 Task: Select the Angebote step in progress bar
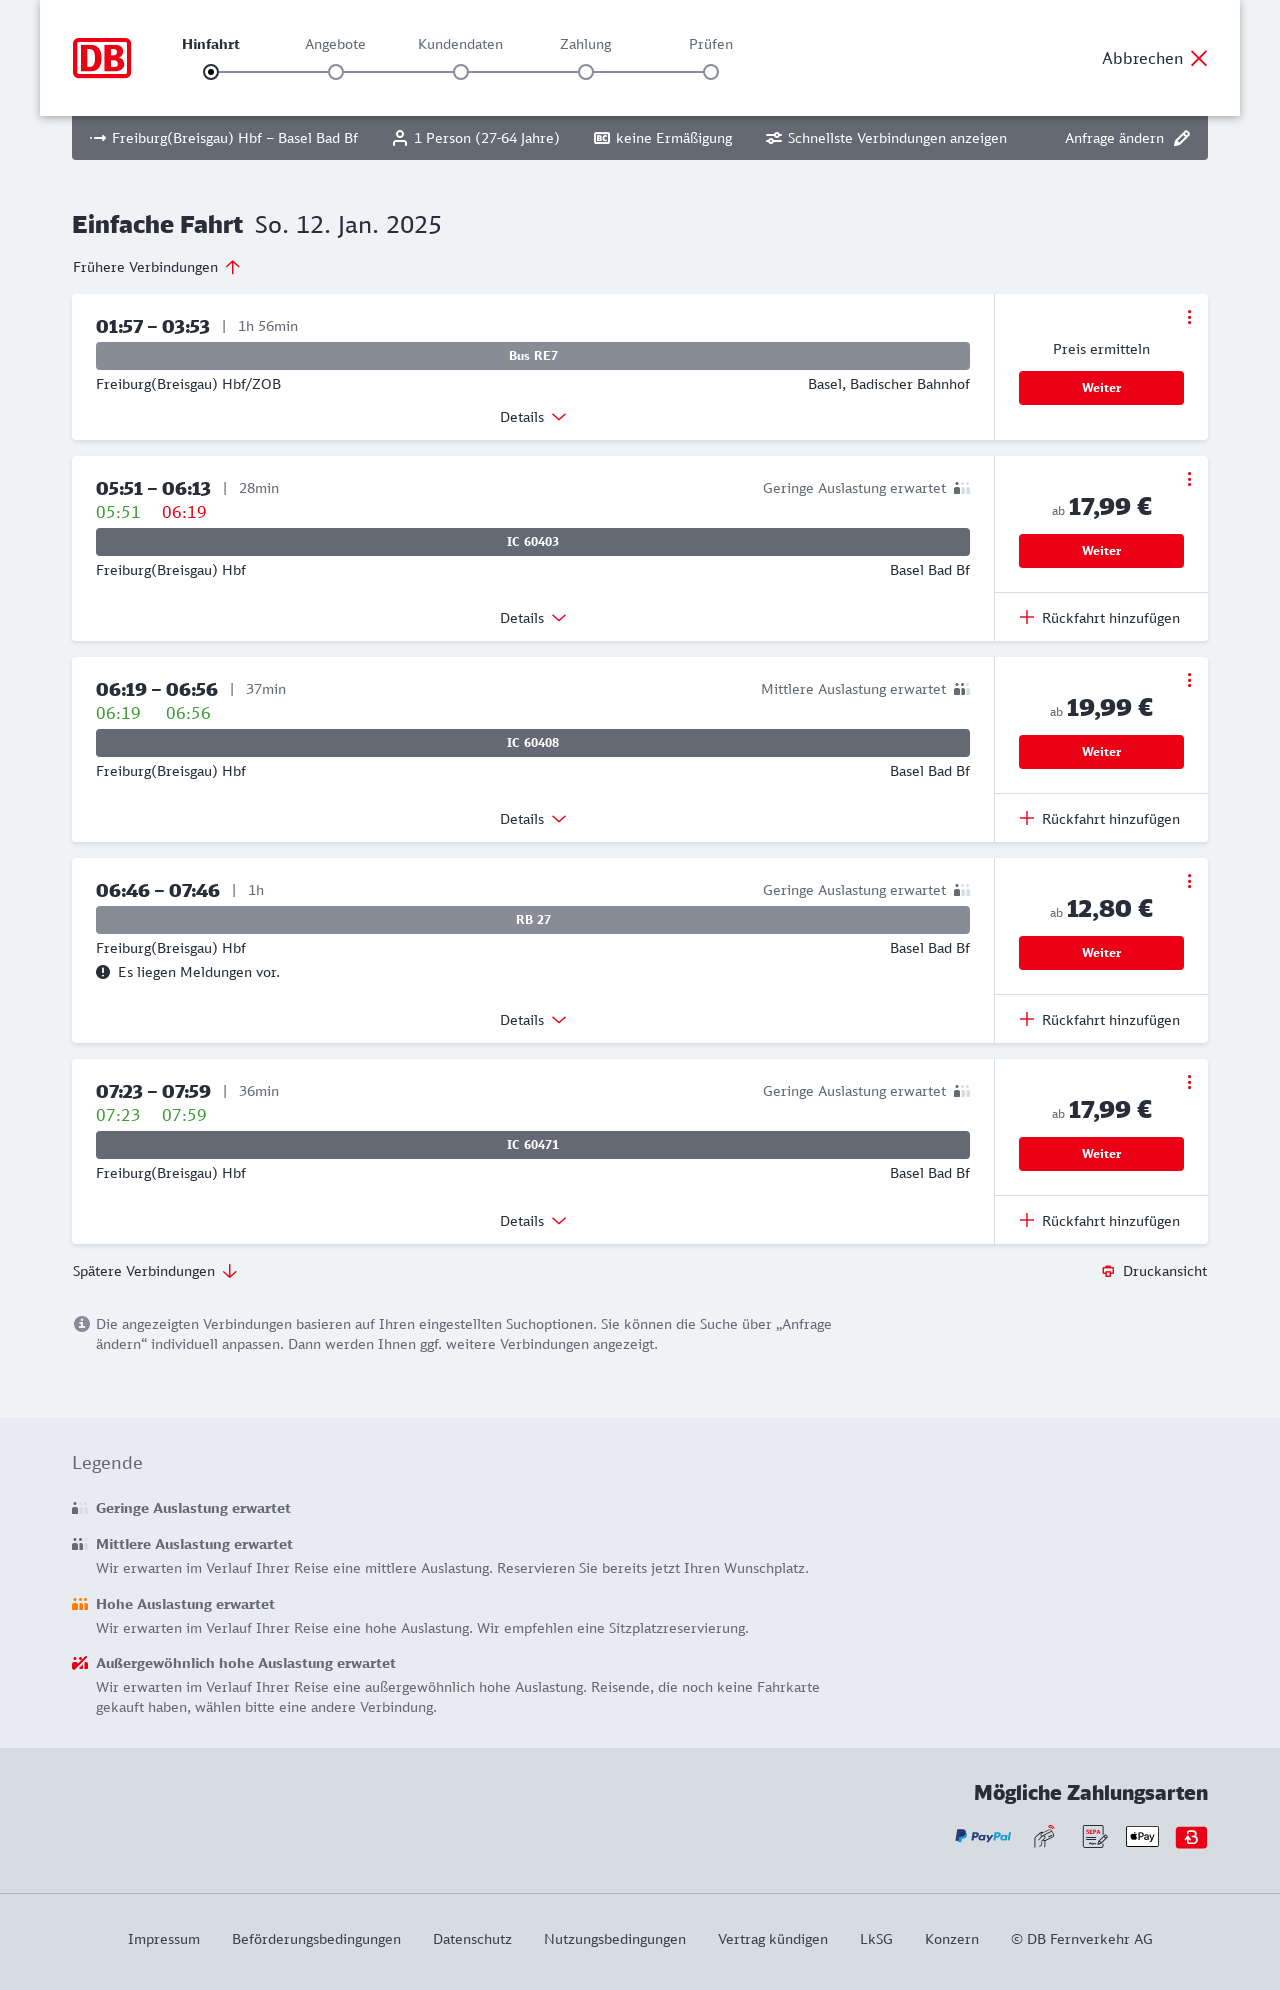336,72
